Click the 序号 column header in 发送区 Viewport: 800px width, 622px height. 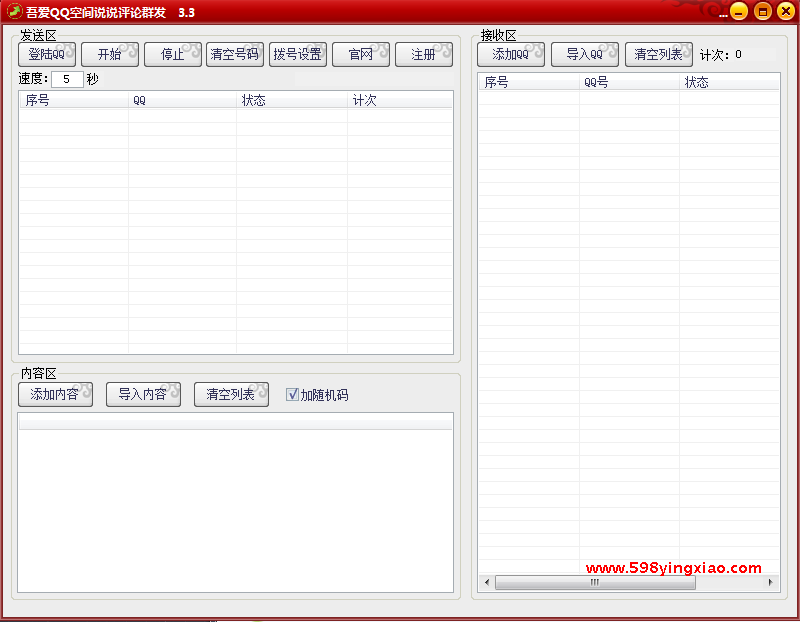click(x=74, y=100)
